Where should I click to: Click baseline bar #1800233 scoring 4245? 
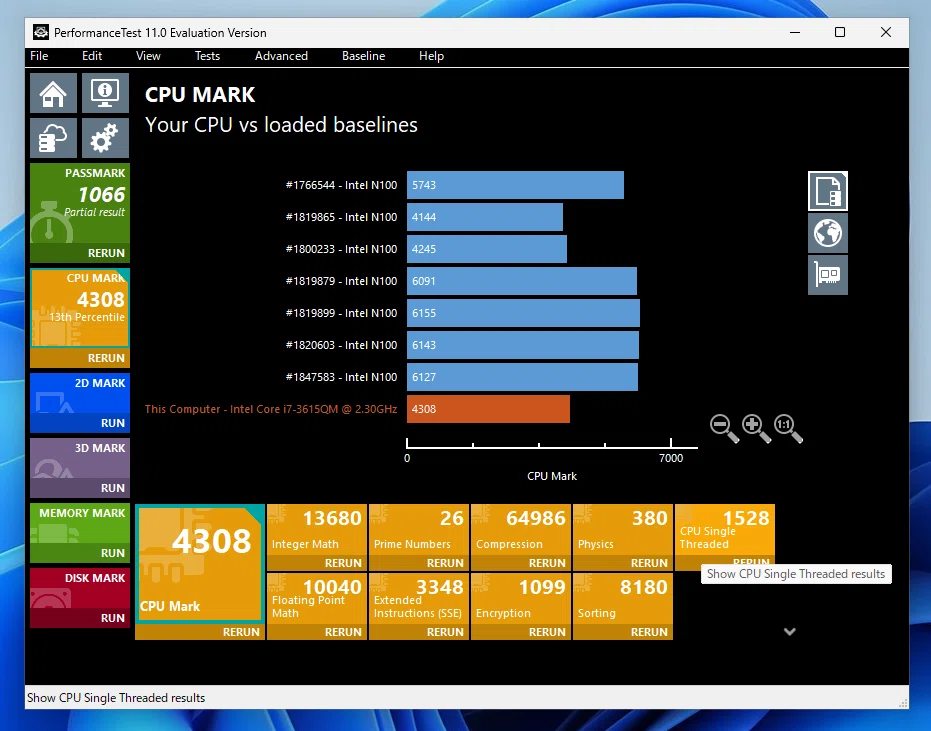(487, 249)
